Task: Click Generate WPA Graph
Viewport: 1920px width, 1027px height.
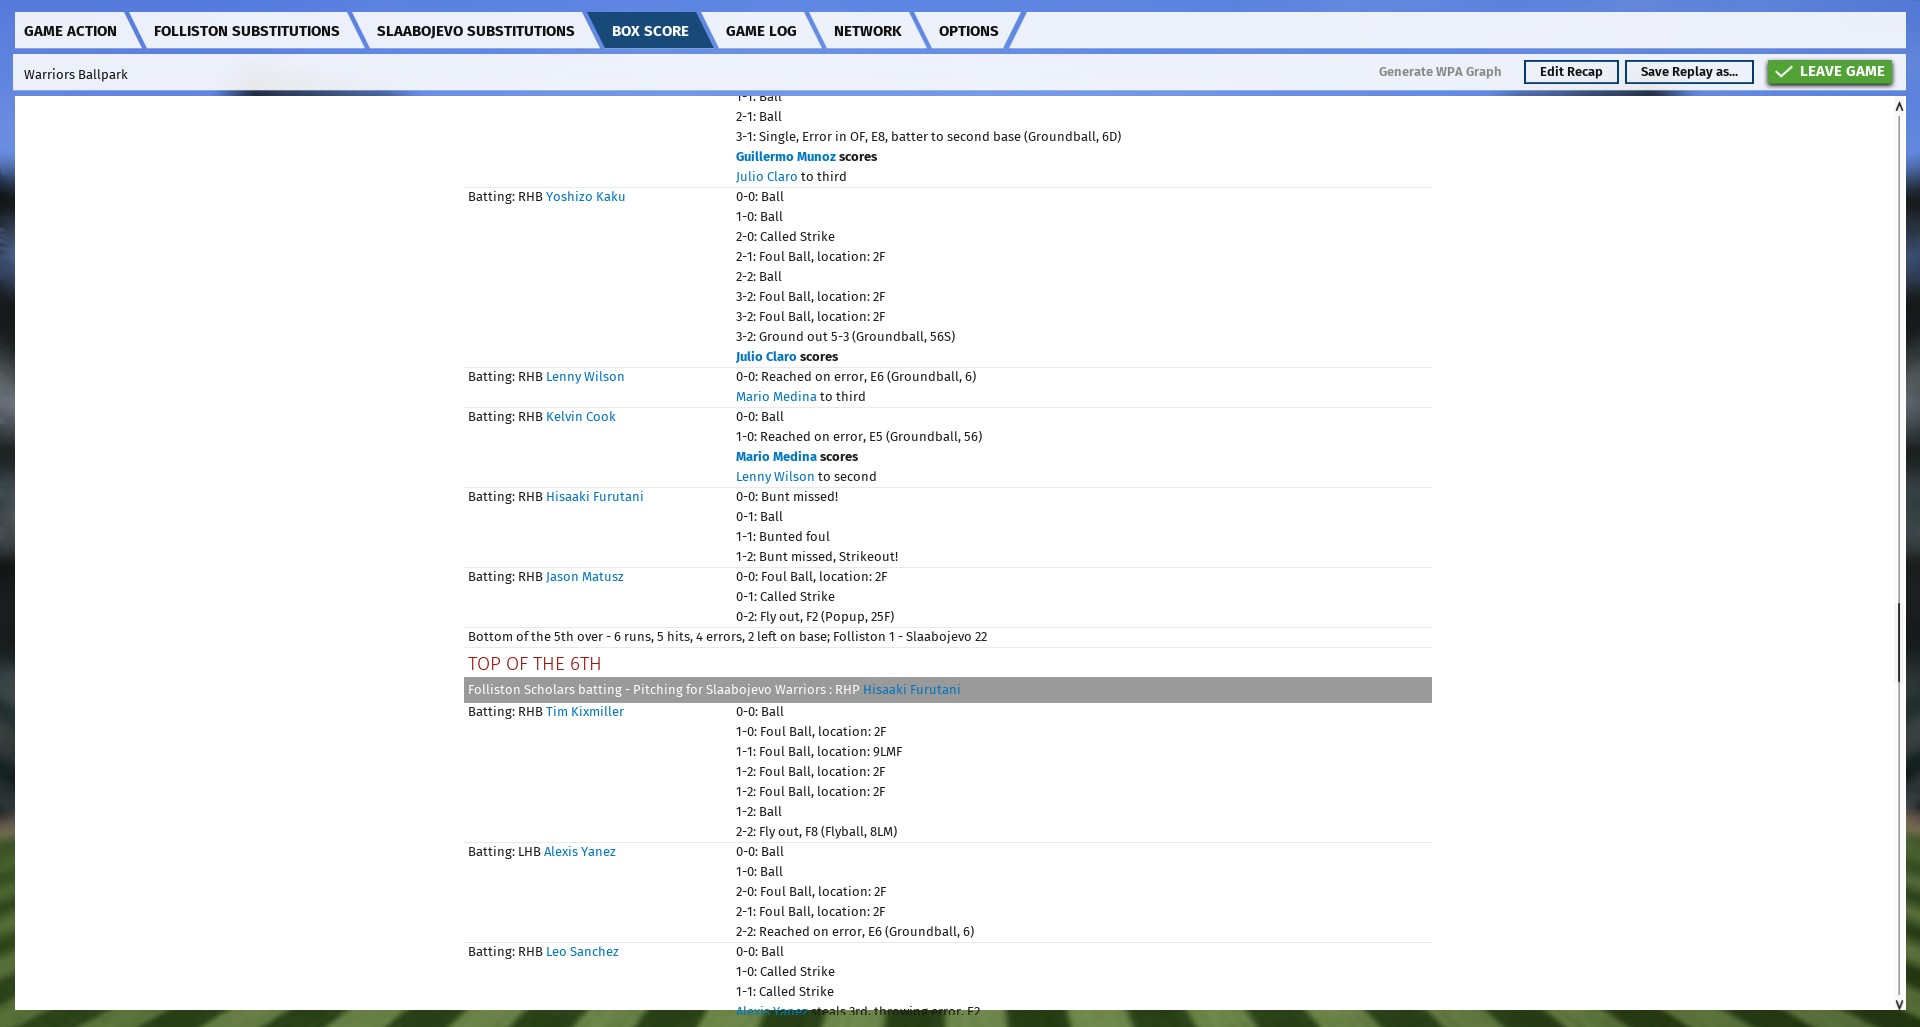Action: [1439, 72]
